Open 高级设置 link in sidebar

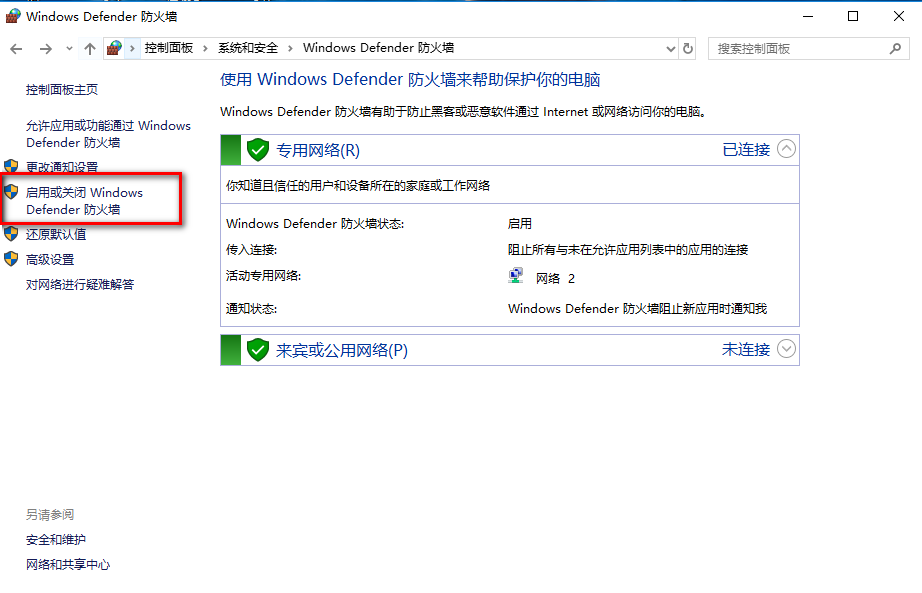50,259
